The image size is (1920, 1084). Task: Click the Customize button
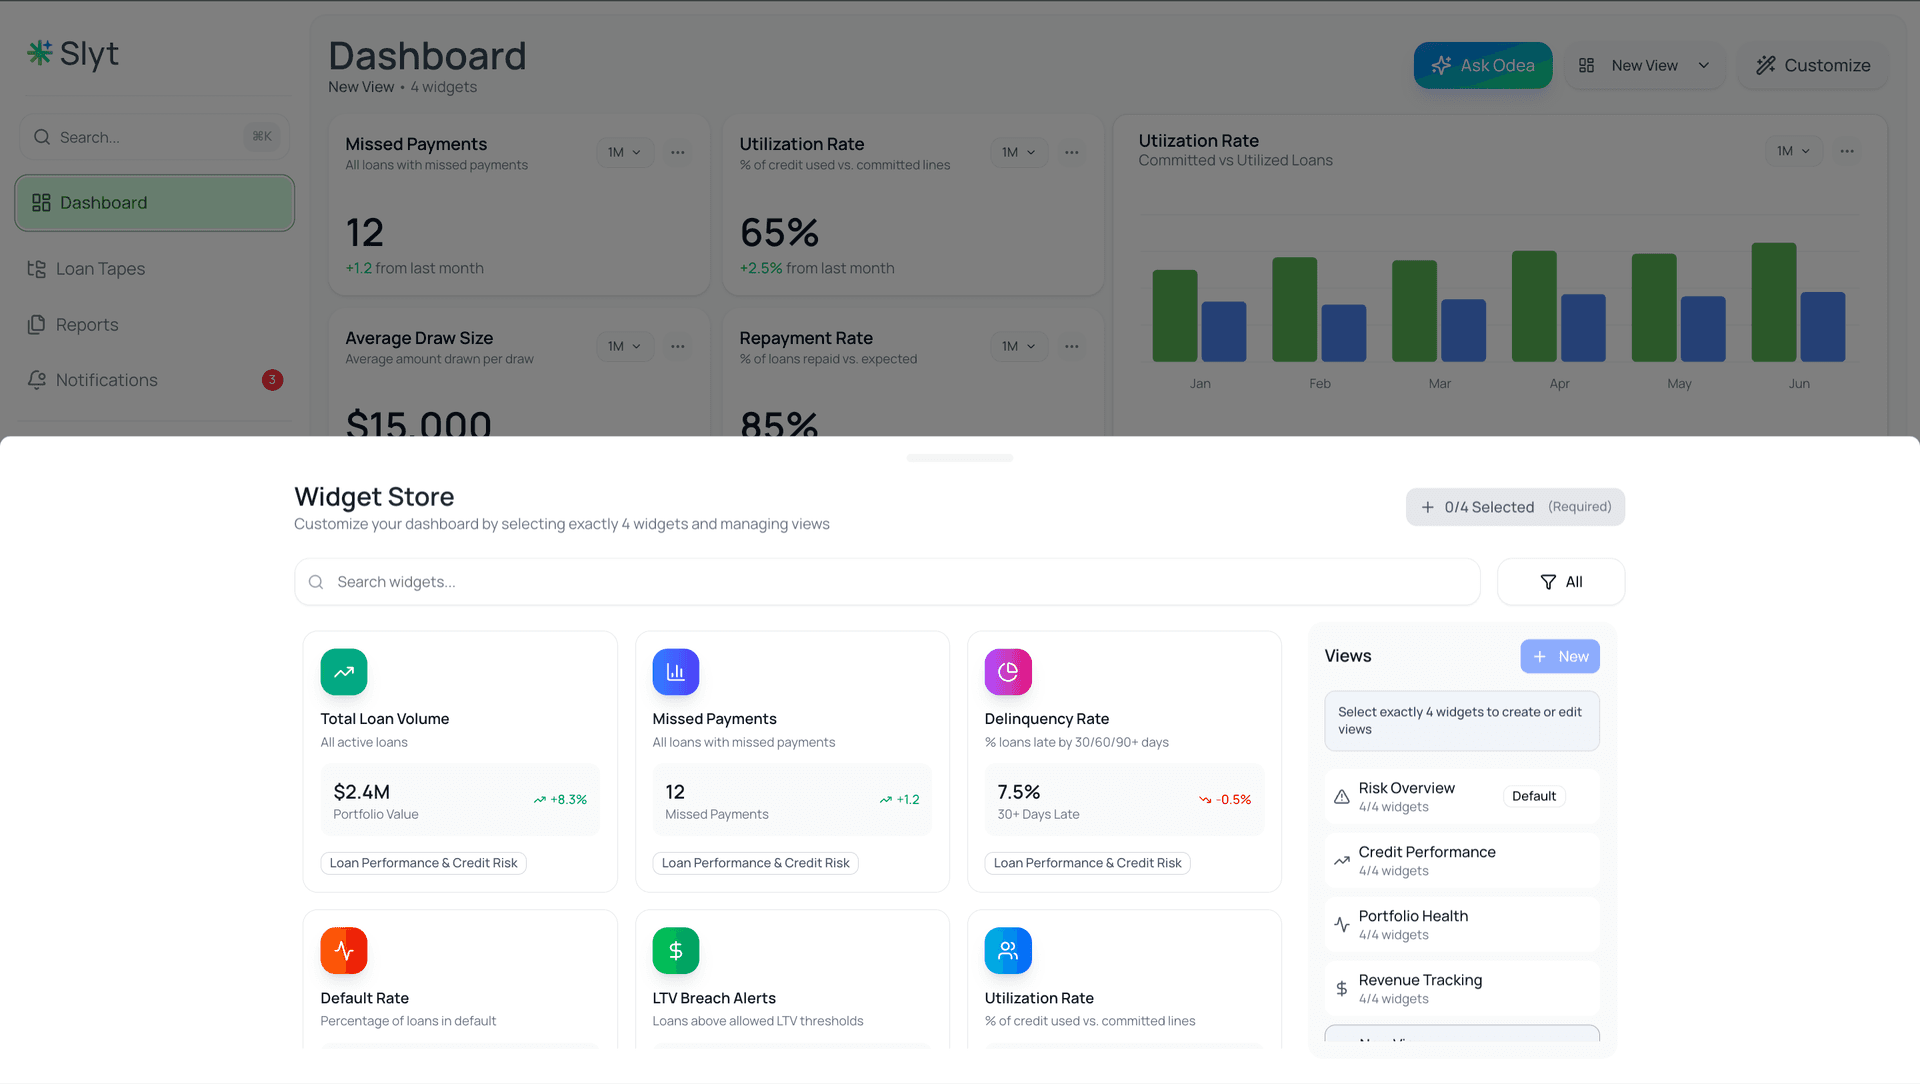(x=1813, y=65)
